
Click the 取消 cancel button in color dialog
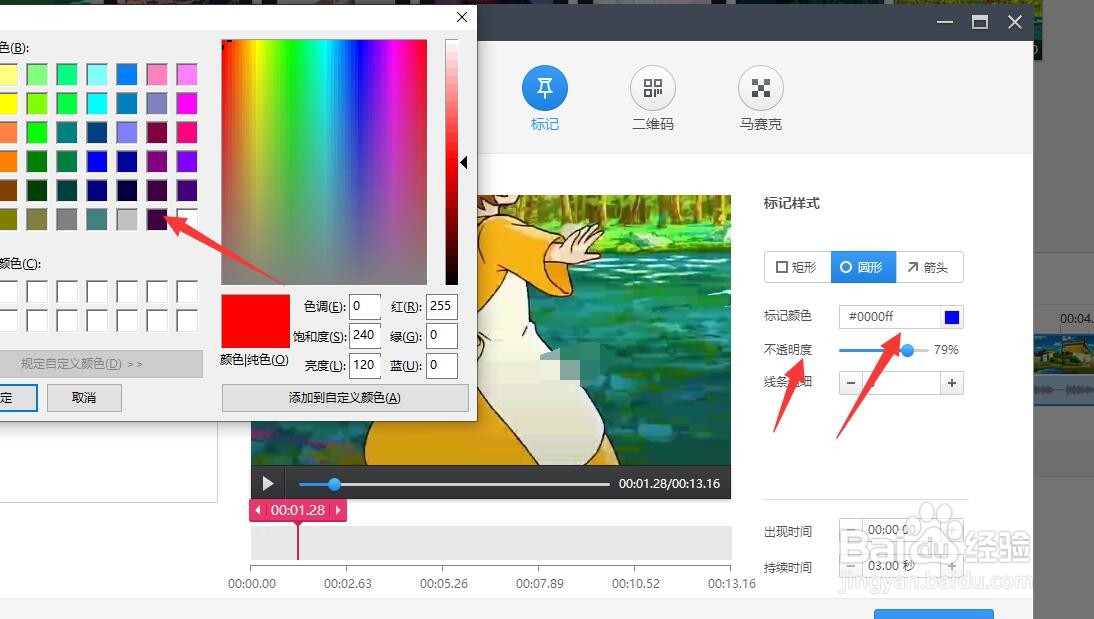84,398
